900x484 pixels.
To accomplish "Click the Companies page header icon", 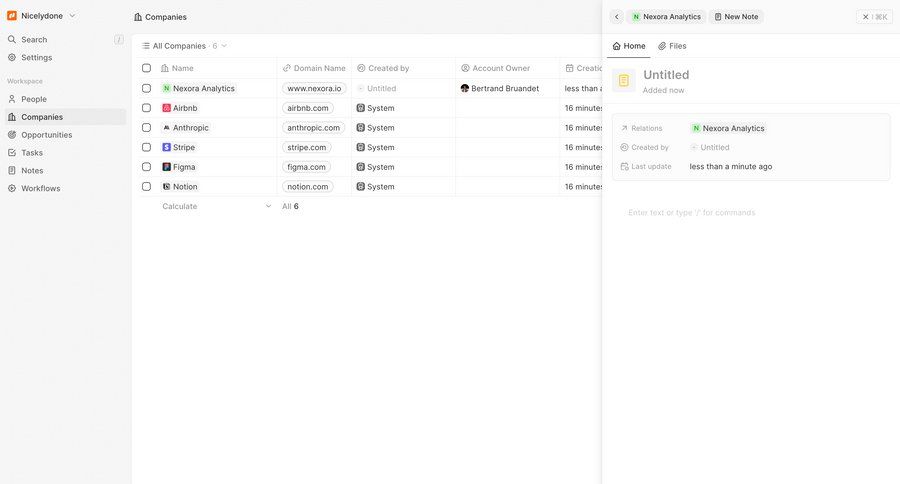I will 138,17.
